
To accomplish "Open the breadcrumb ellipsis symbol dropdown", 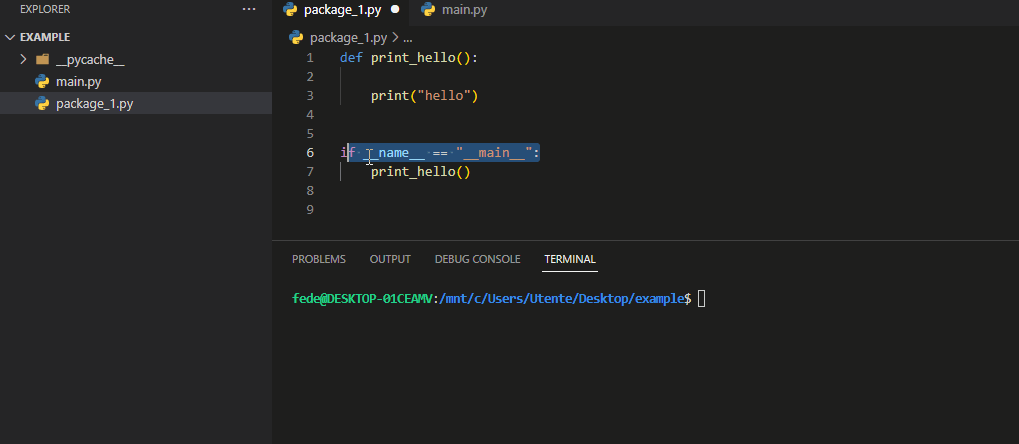I will point(407,38).
